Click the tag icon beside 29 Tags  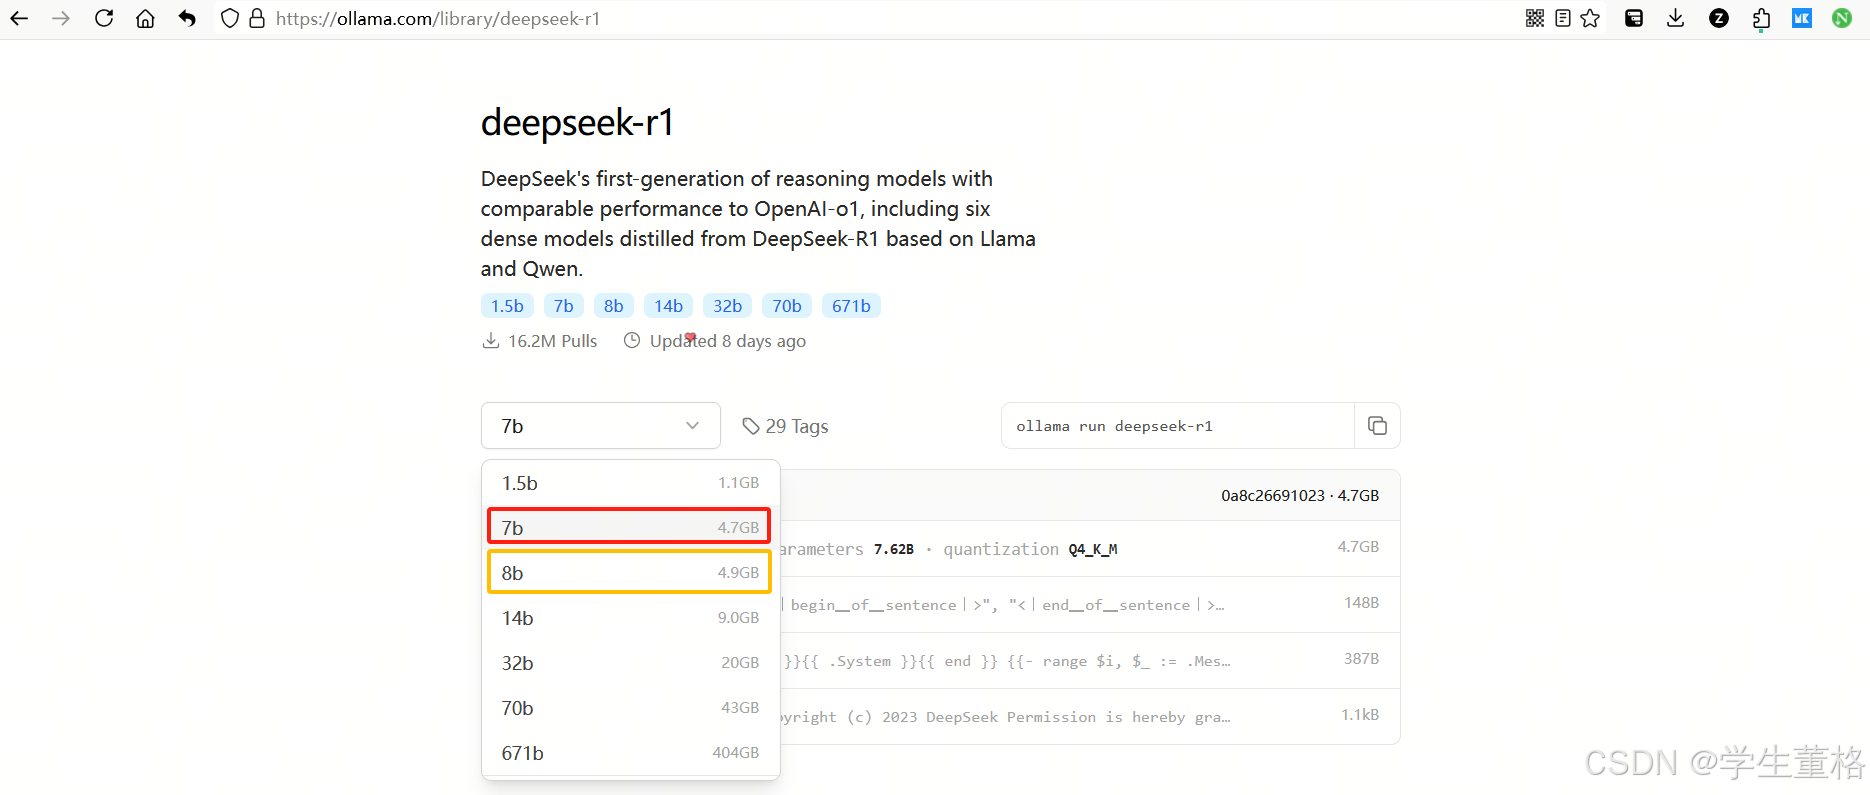tap(751, 426)
